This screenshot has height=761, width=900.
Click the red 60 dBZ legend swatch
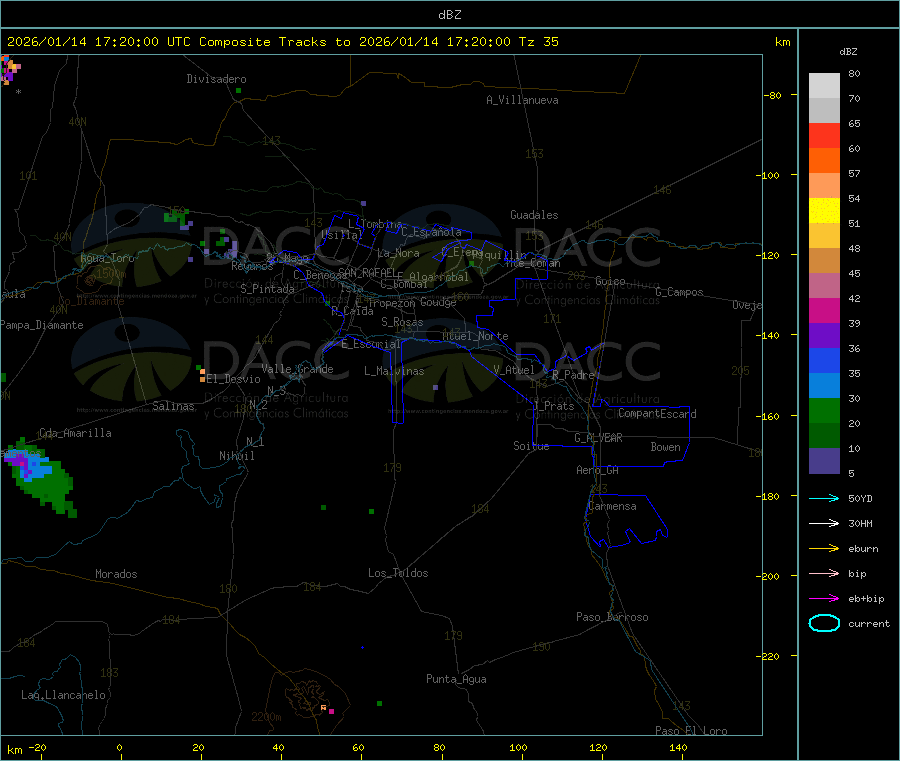tap(824, 135)
